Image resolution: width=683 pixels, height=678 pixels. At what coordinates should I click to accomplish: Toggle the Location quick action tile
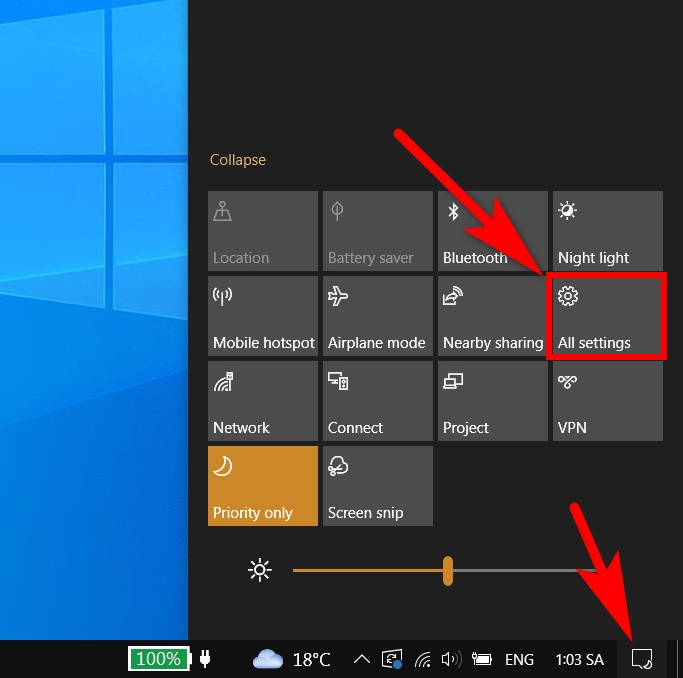click(x=263, y=231)
